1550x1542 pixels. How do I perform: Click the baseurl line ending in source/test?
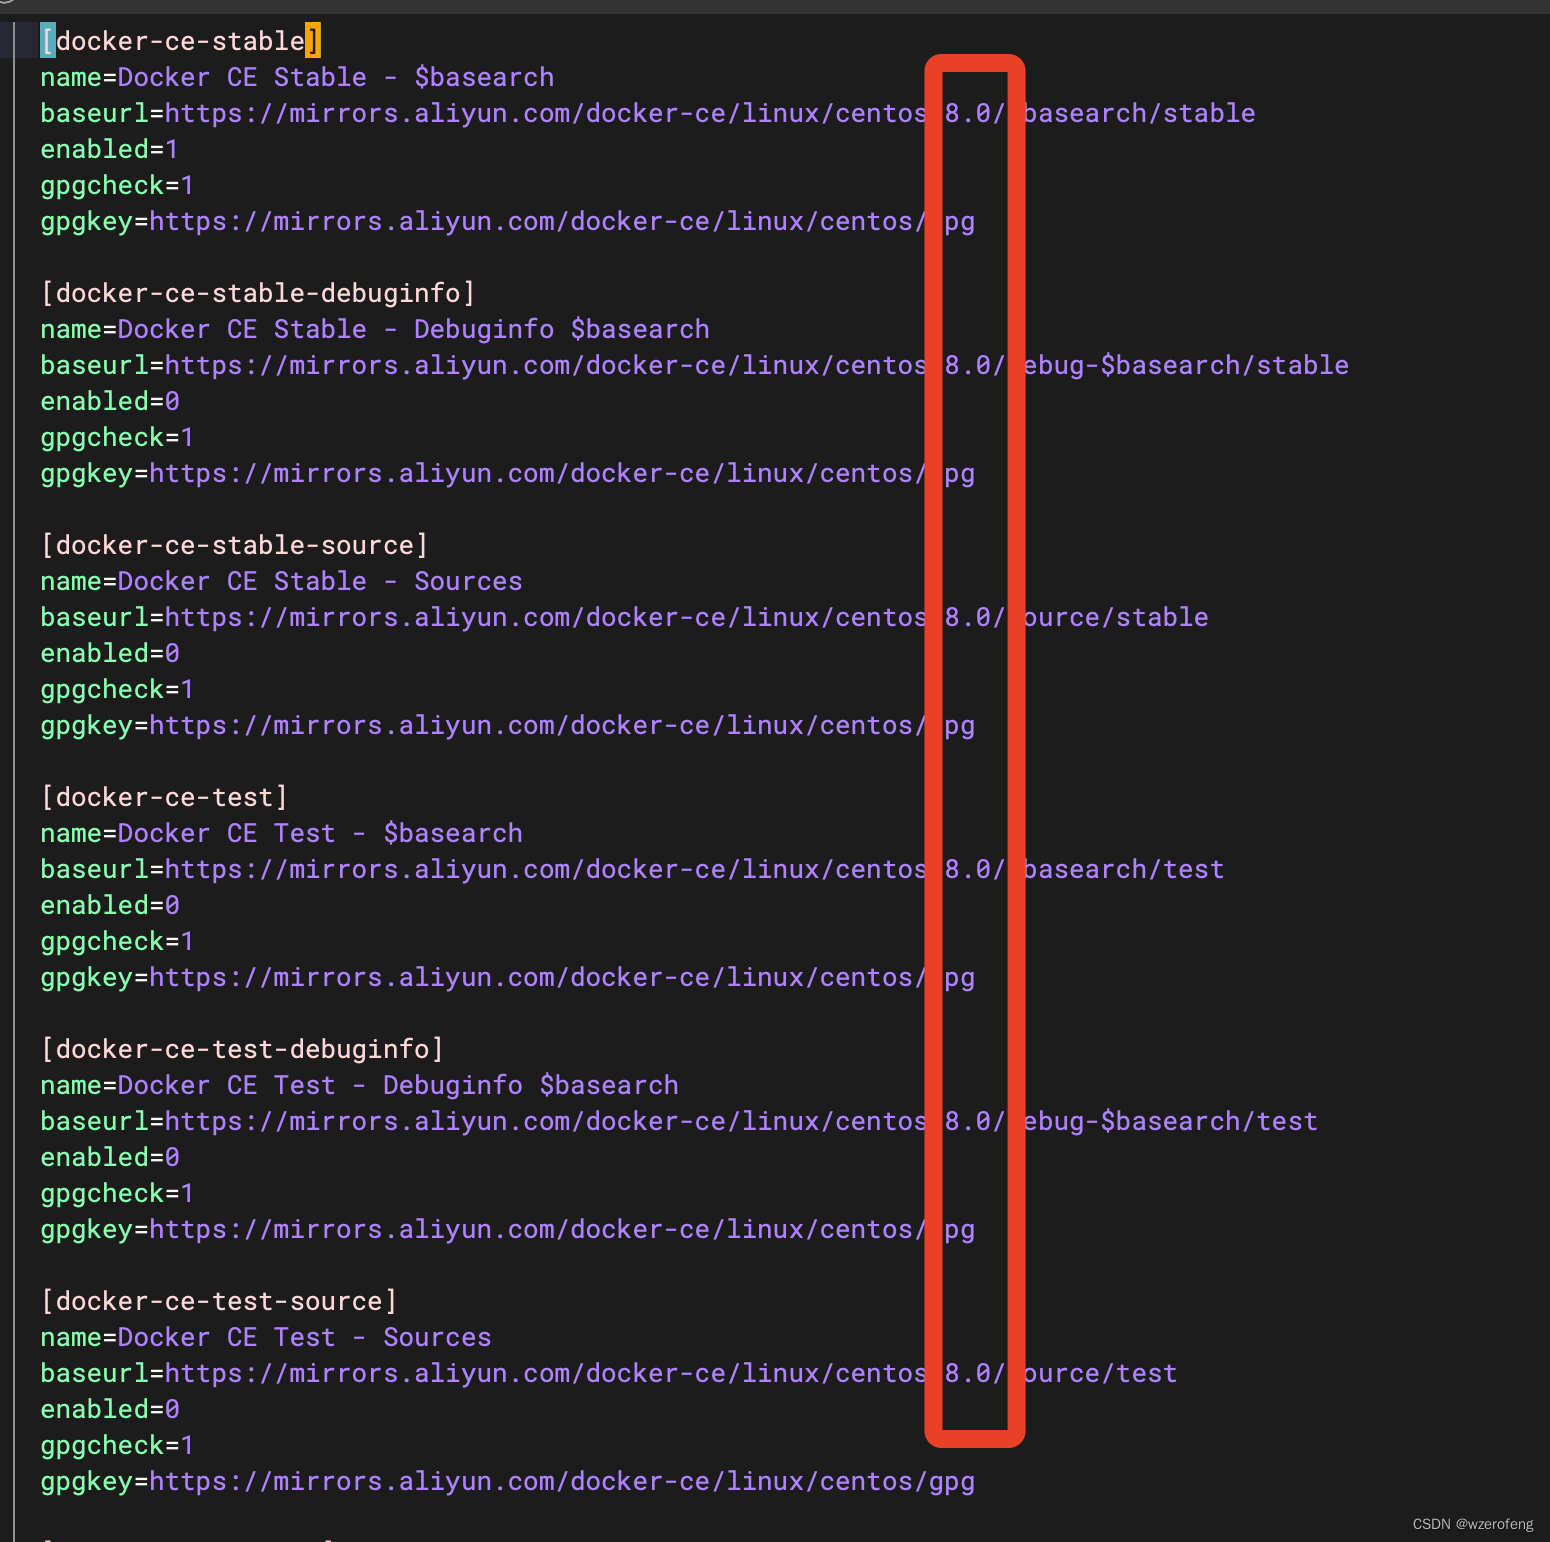609,1373
